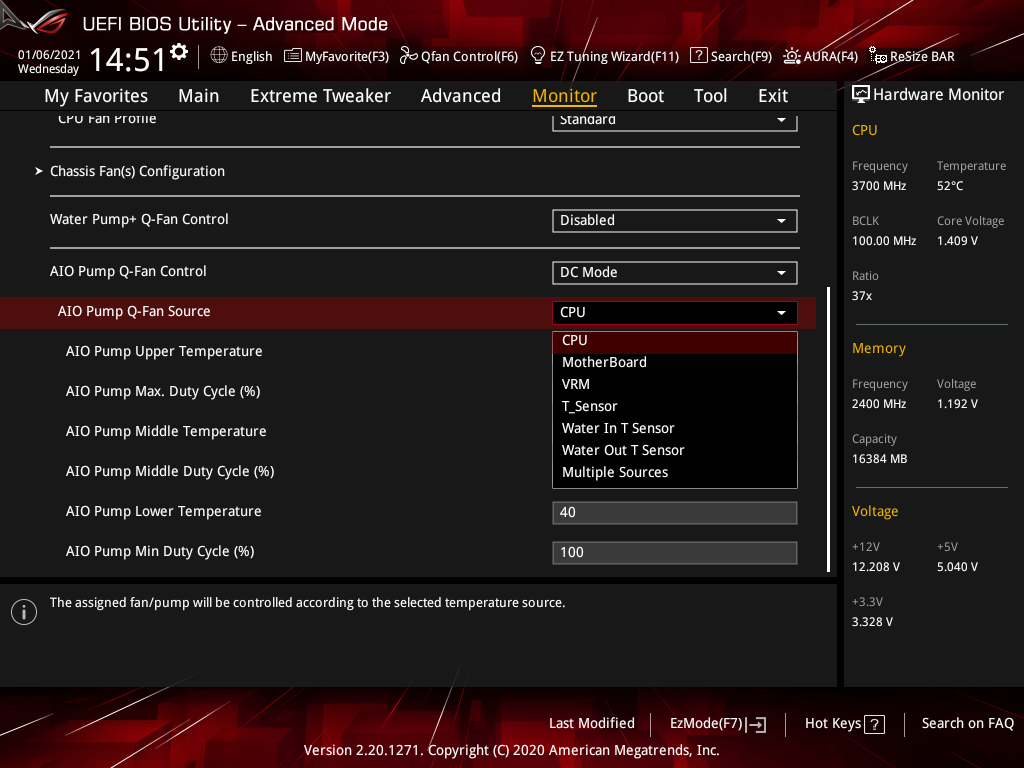
Task: Open the Tool tab
Action: pos(710,96)
